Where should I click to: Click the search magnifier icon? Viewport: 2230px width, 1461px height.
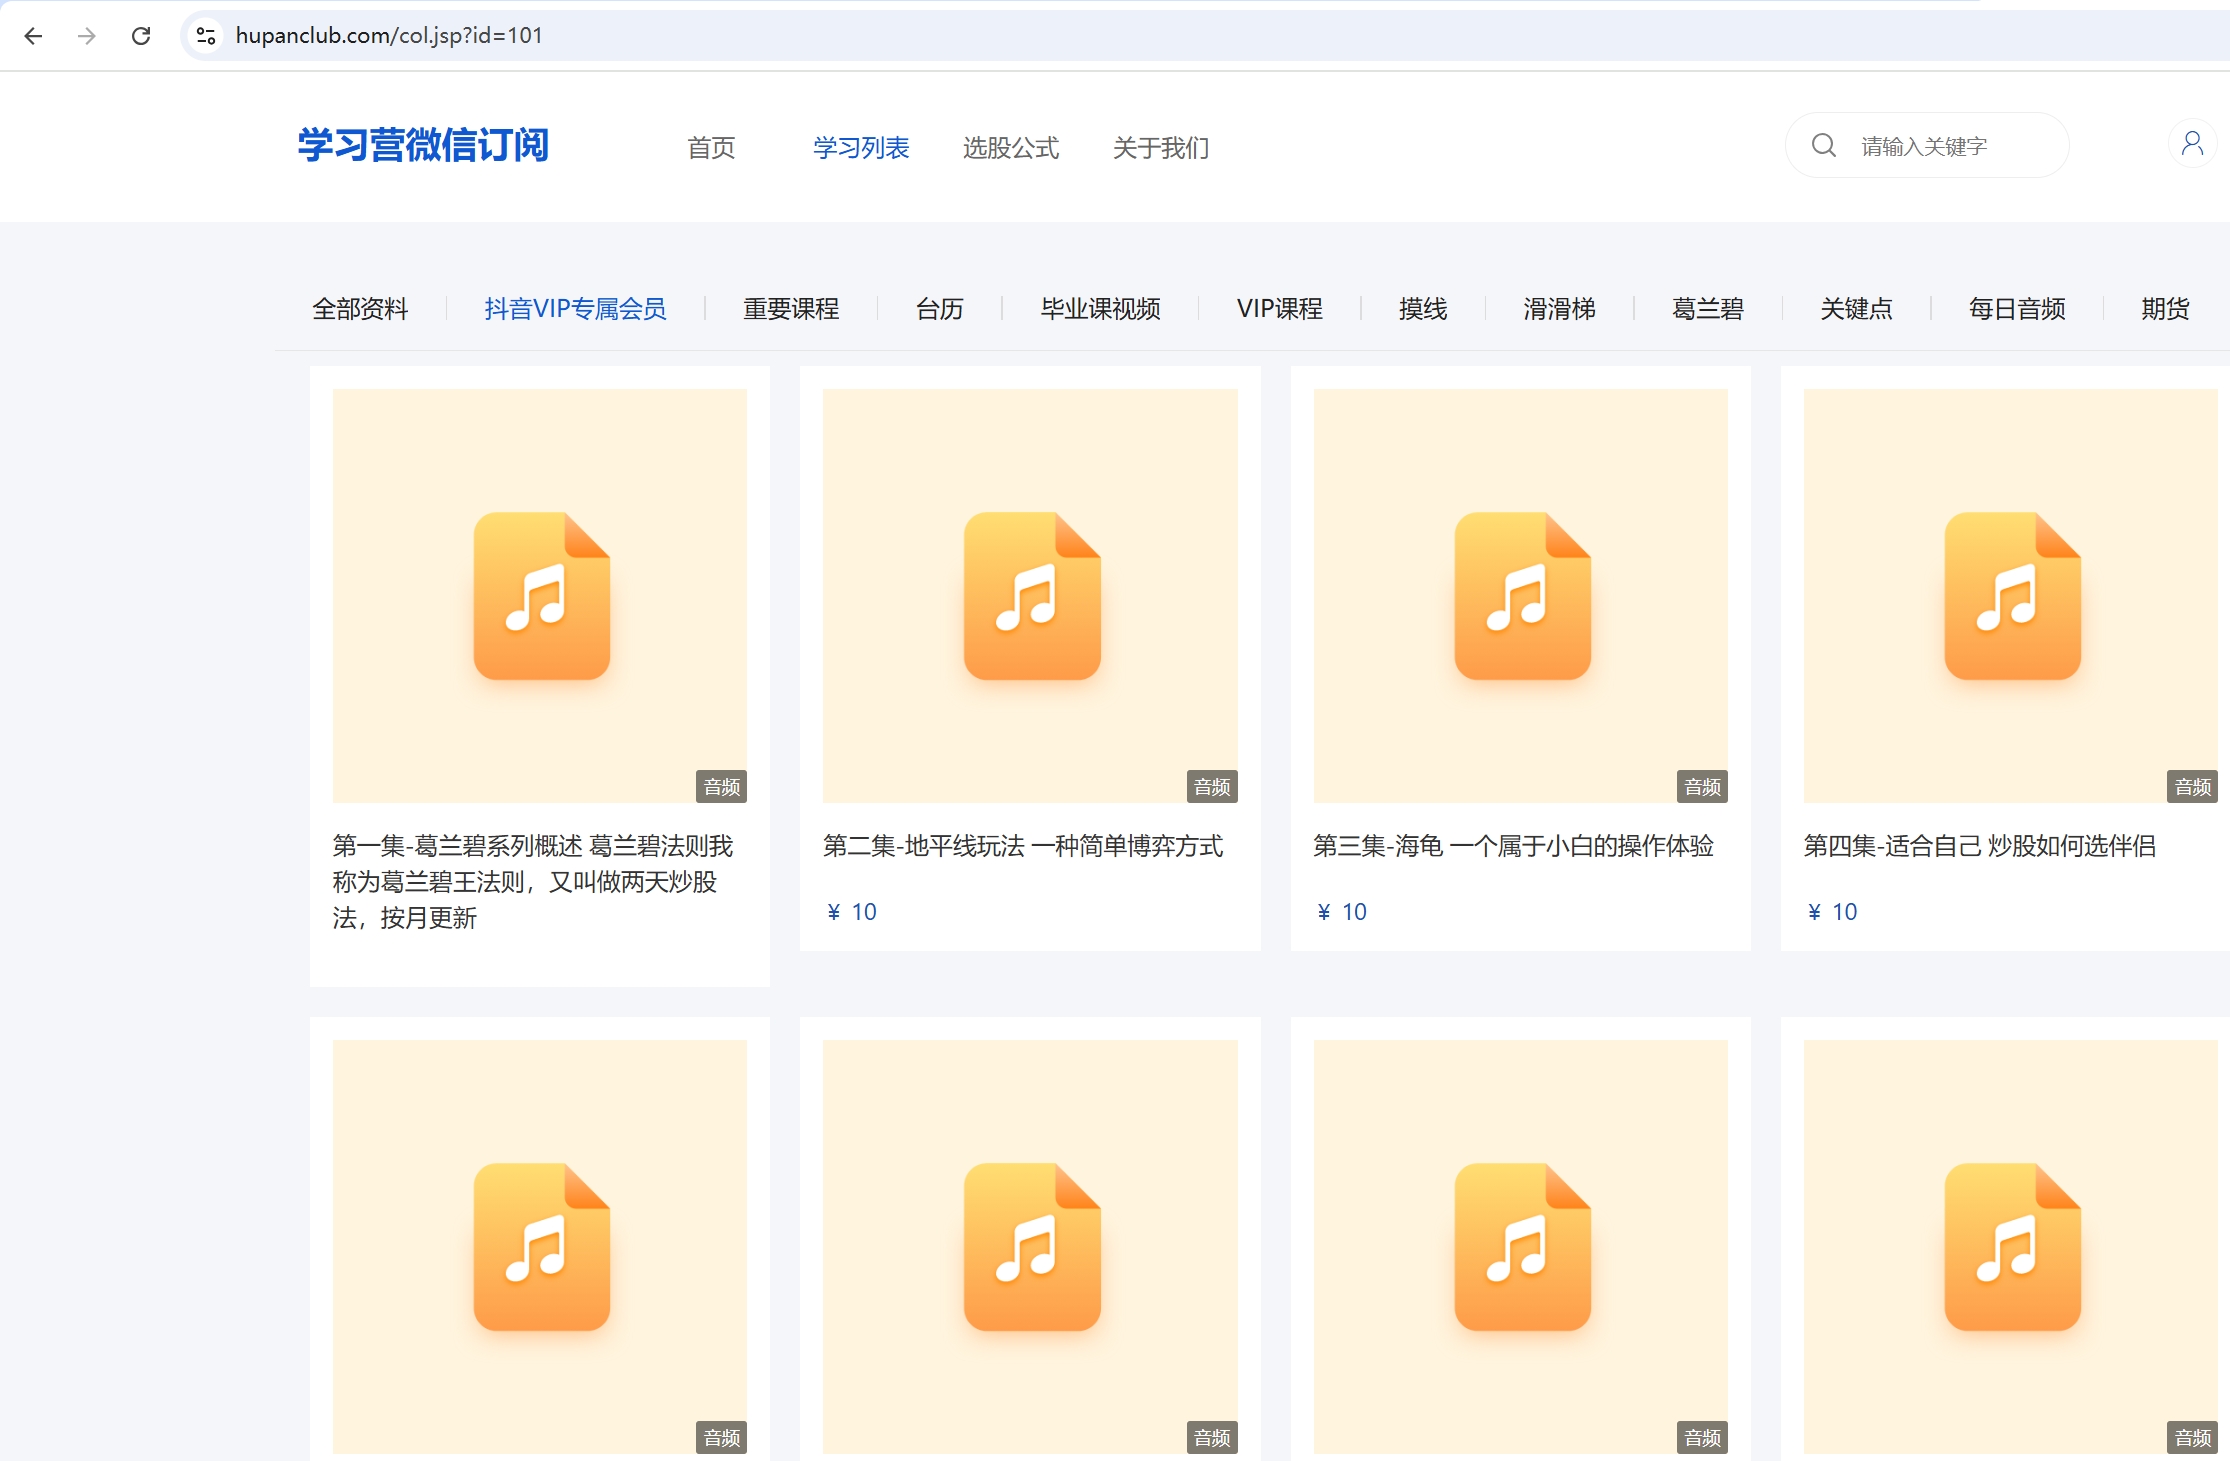tap(1823, 146)
